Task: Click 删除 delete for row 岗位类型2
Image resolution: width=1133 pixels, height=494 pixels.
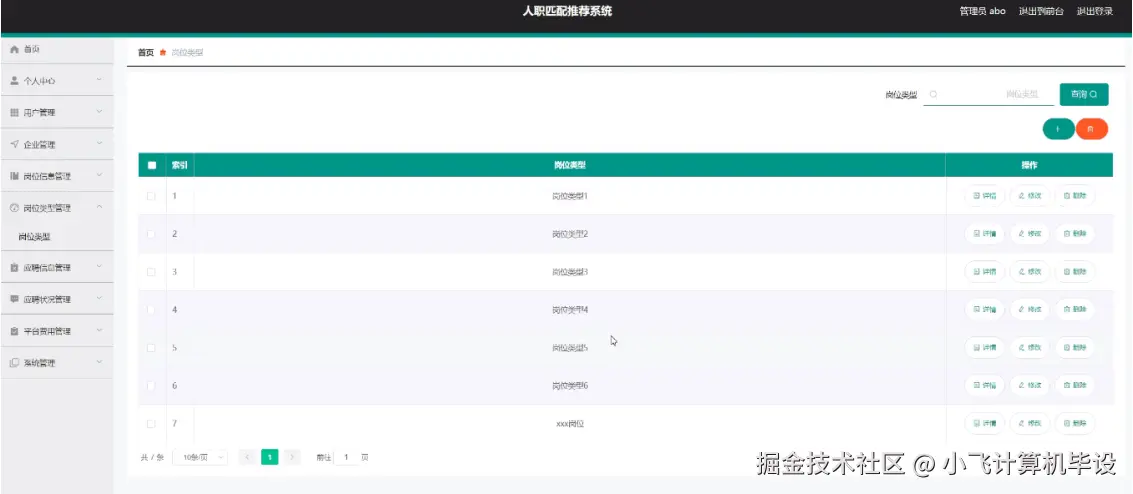Action: pos(1074,234)
